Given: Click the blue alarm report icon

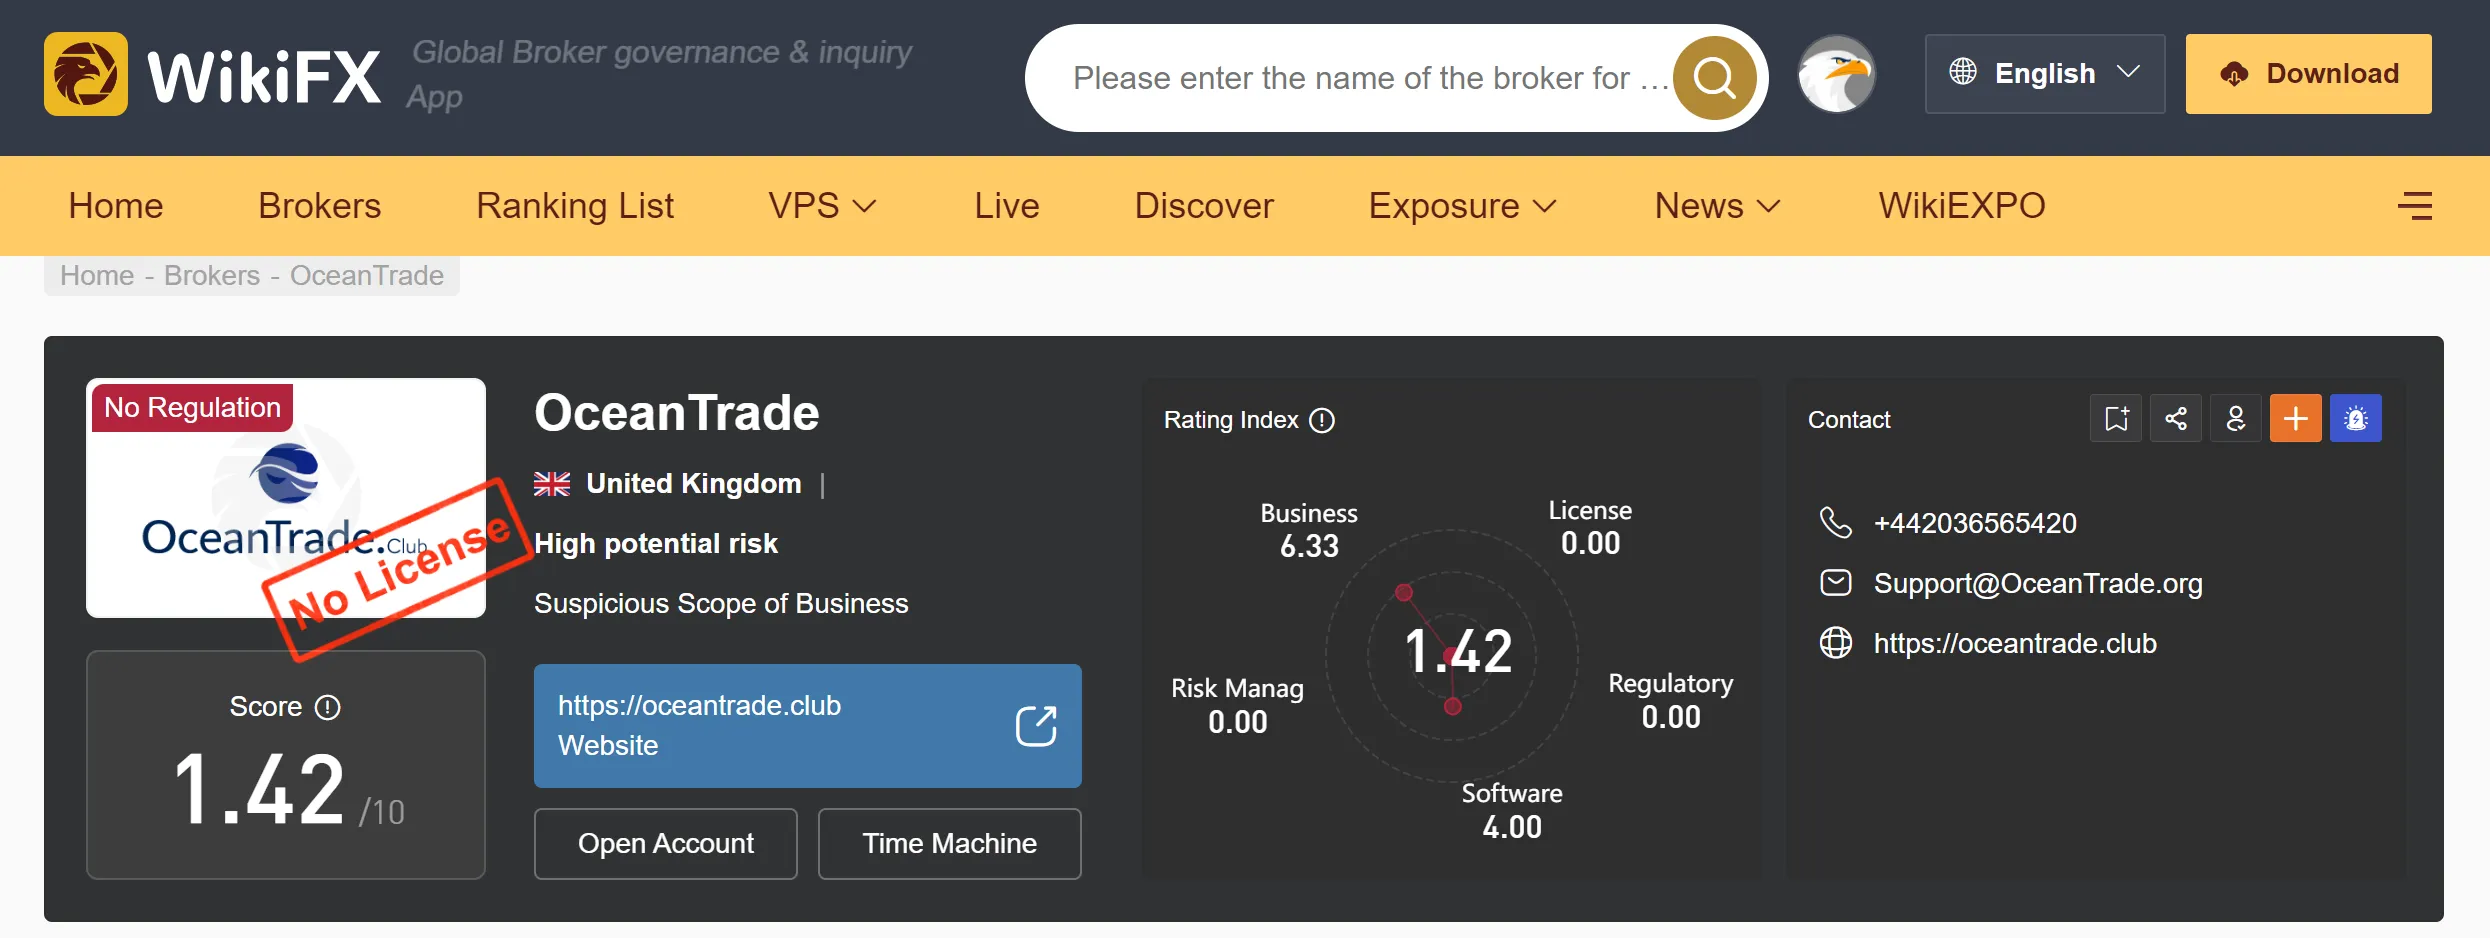Looking at the screenshot, I should pos(2356,418).
